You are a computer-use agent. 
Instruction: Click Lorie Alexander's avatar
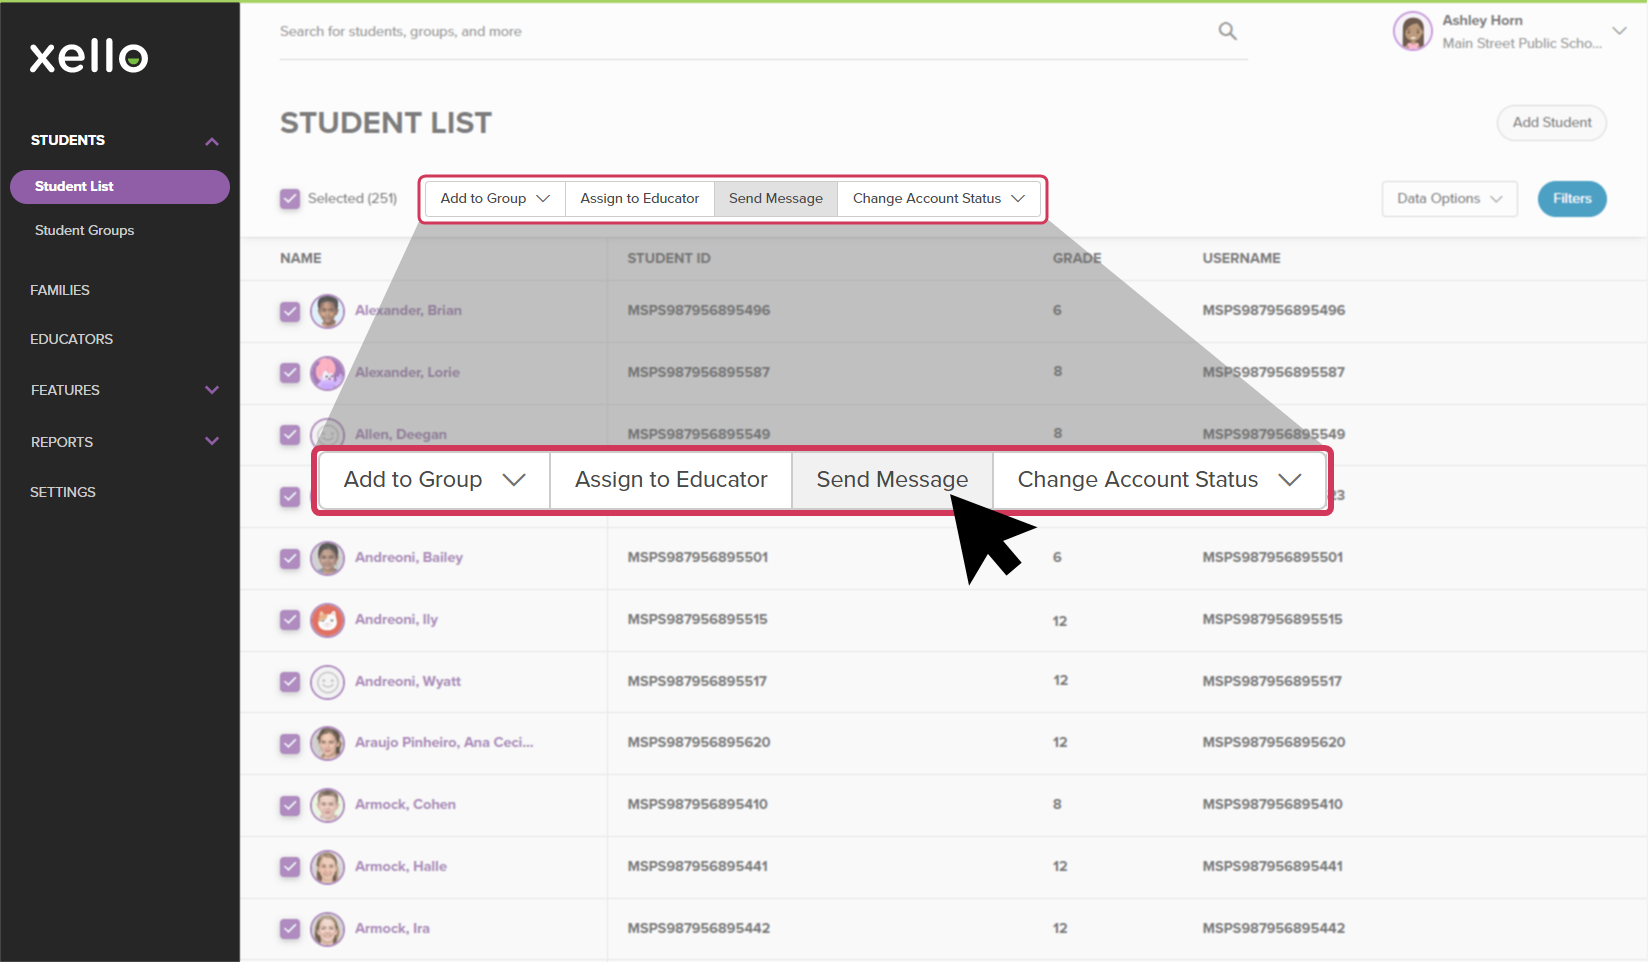327,373
